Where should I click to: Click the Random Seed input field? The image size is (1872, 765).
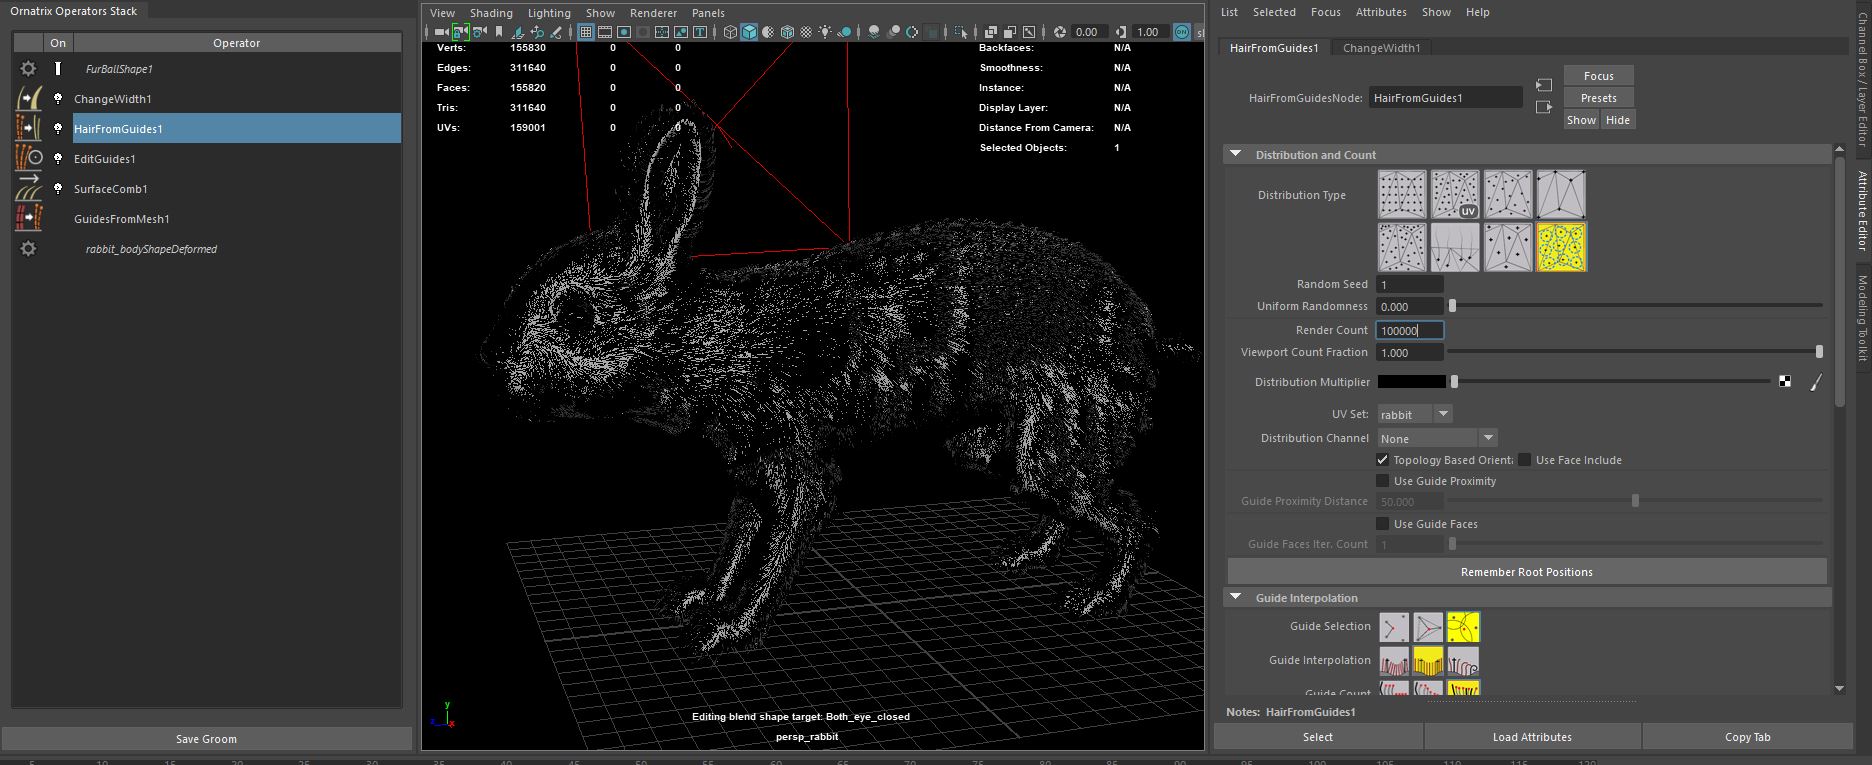pos(1409,285)
